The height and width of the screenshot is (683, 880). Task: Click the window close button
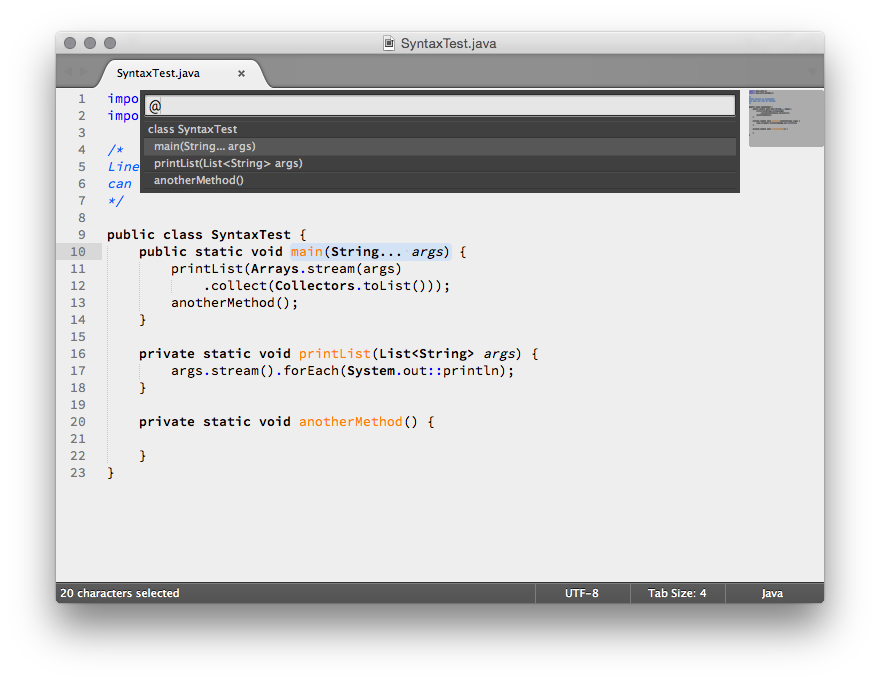coord(70,43)
